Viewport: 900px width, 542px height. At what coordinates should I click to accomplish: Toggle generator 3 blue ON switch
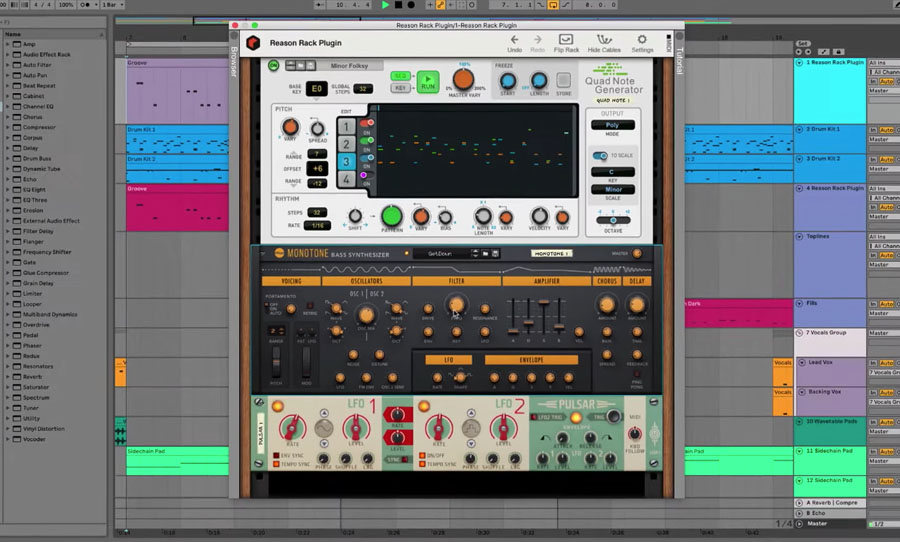[x=367, y=157]
